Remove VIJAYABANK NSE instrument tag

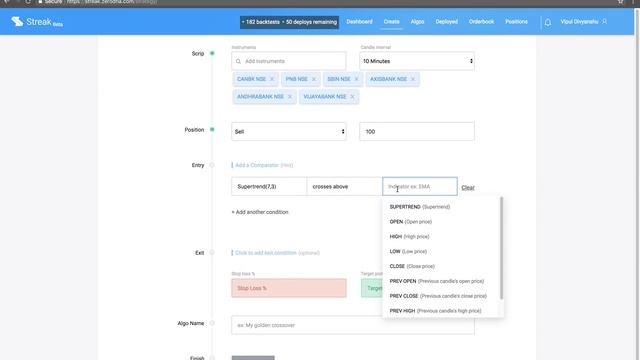click(352, 97)
